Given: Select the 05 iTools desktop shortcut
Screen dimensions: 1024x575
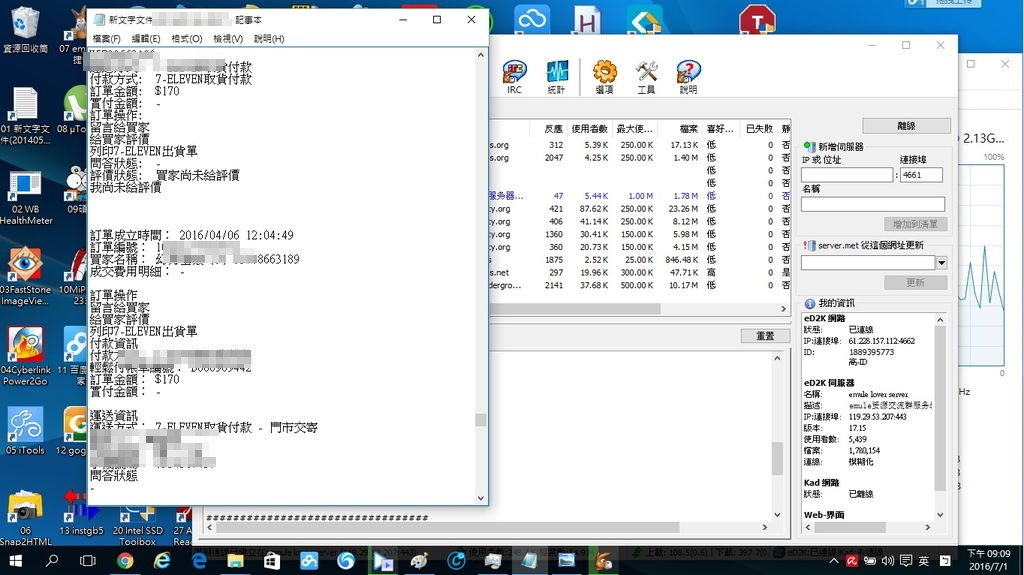Looking at the screenshot, I should tap(25, 431).
